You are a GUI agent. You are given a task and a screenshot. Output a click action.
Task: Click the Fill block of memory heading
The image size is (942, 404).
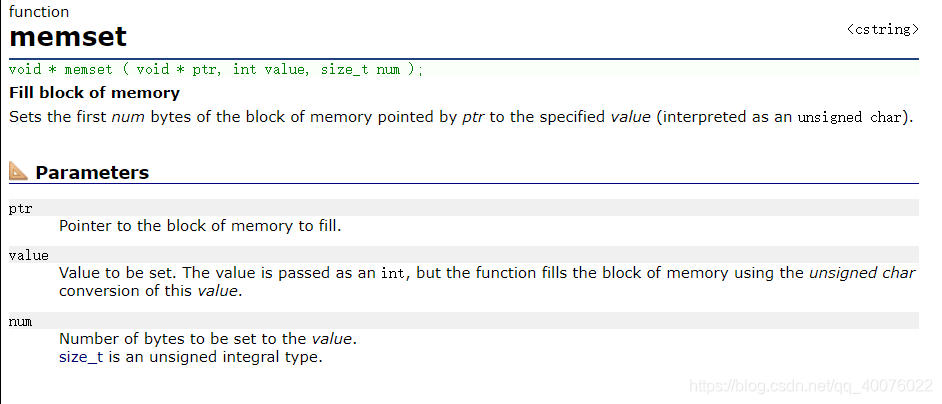coord(94,93)
